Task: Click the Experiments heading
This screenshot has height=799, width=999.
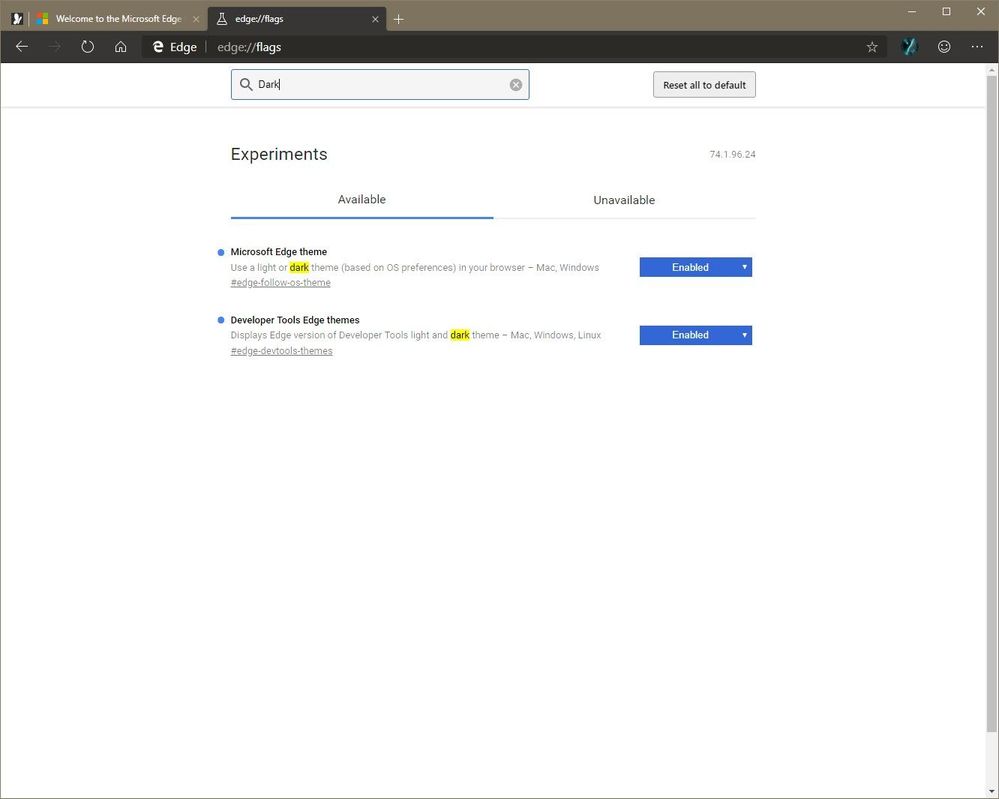Action: [279, 154]
